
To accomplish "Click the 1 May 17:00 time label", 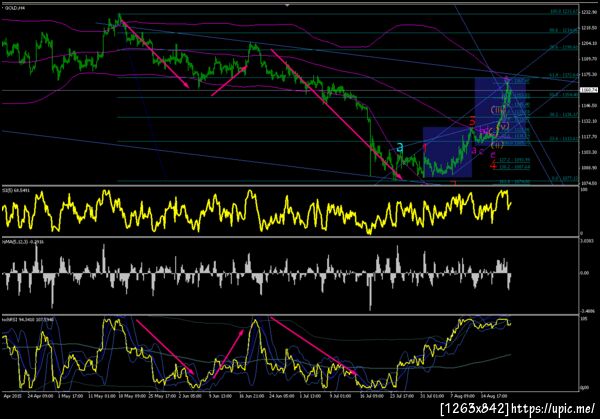I will [x=70, y=396].
